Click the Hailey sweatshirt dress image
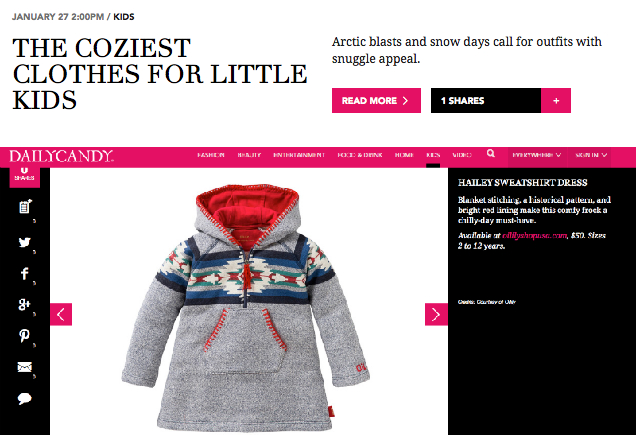 (x=246, y=308)
